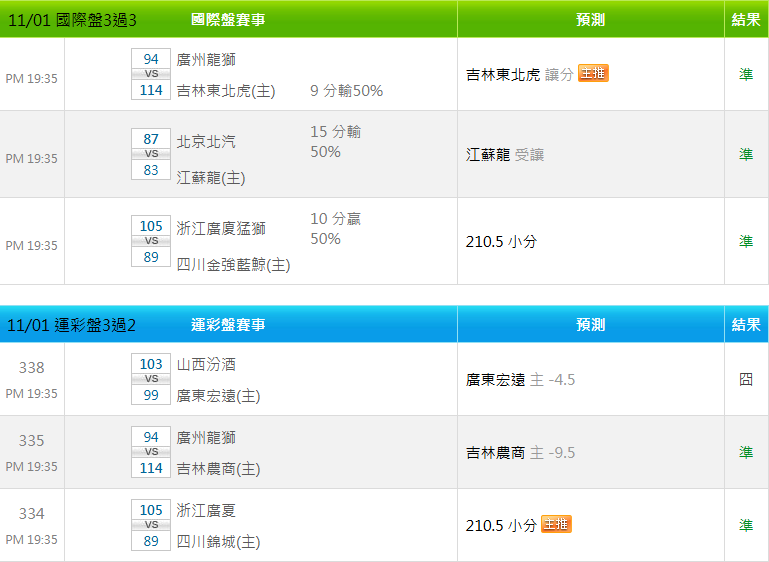This screenshot has height=562, width=769.
Task: Click the score 83 for 江蘇龍(主)
Action: [x=151, y=170]
